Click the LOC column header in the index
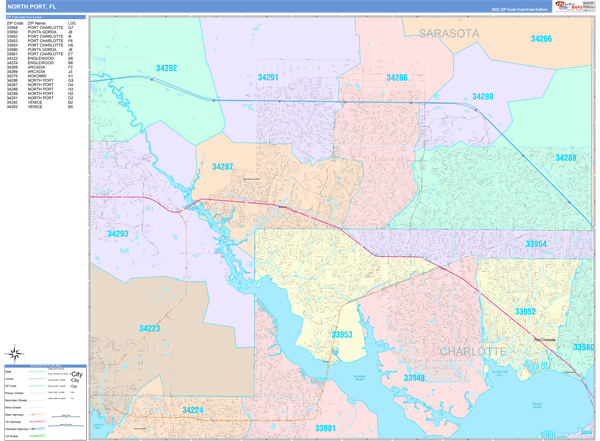The image size is (600, 441). click(x=72, y=23)
